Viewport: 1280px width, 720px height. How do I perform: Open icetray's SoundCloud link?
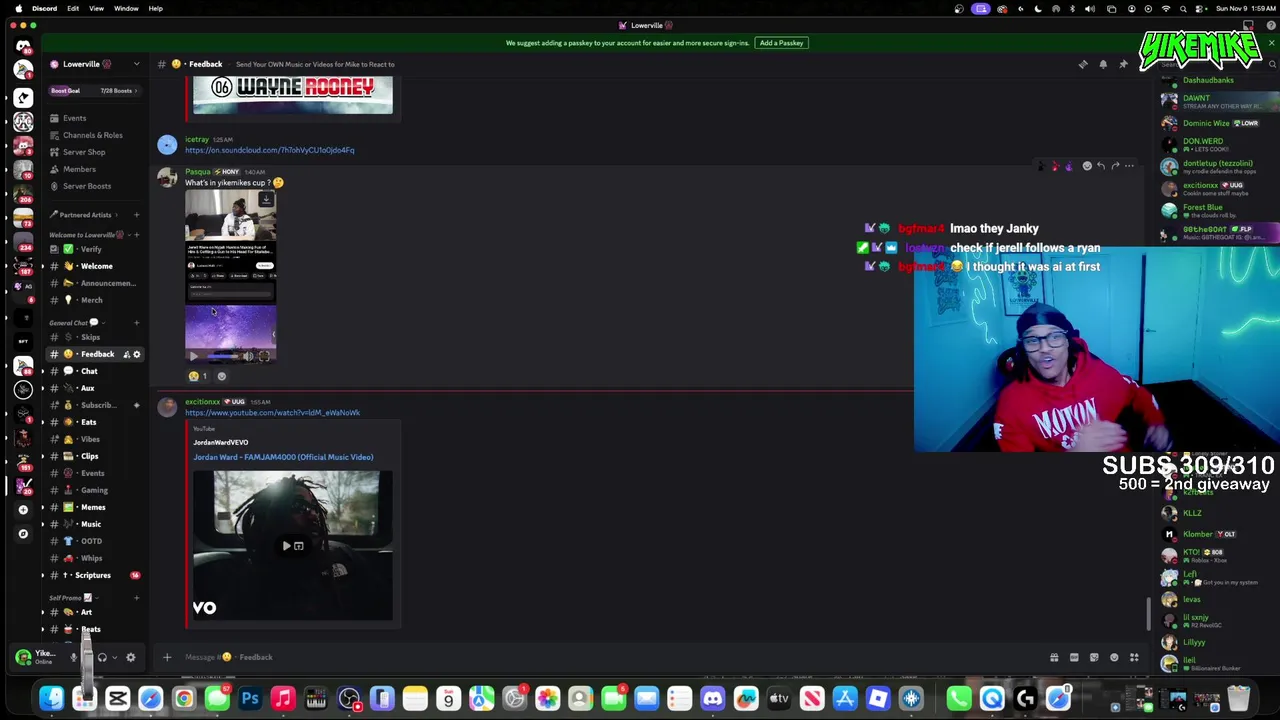click(269, 150)
